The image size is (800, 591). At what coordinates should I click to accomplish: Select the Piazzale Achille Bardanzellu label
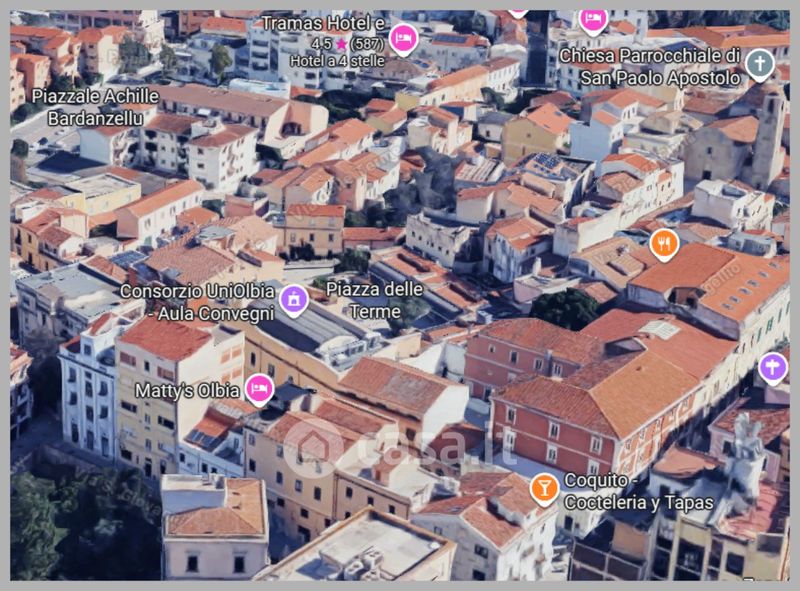95,107
